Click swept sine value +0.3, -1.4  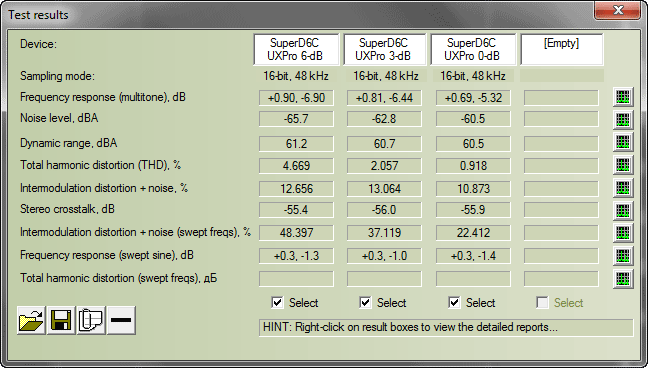473,256
